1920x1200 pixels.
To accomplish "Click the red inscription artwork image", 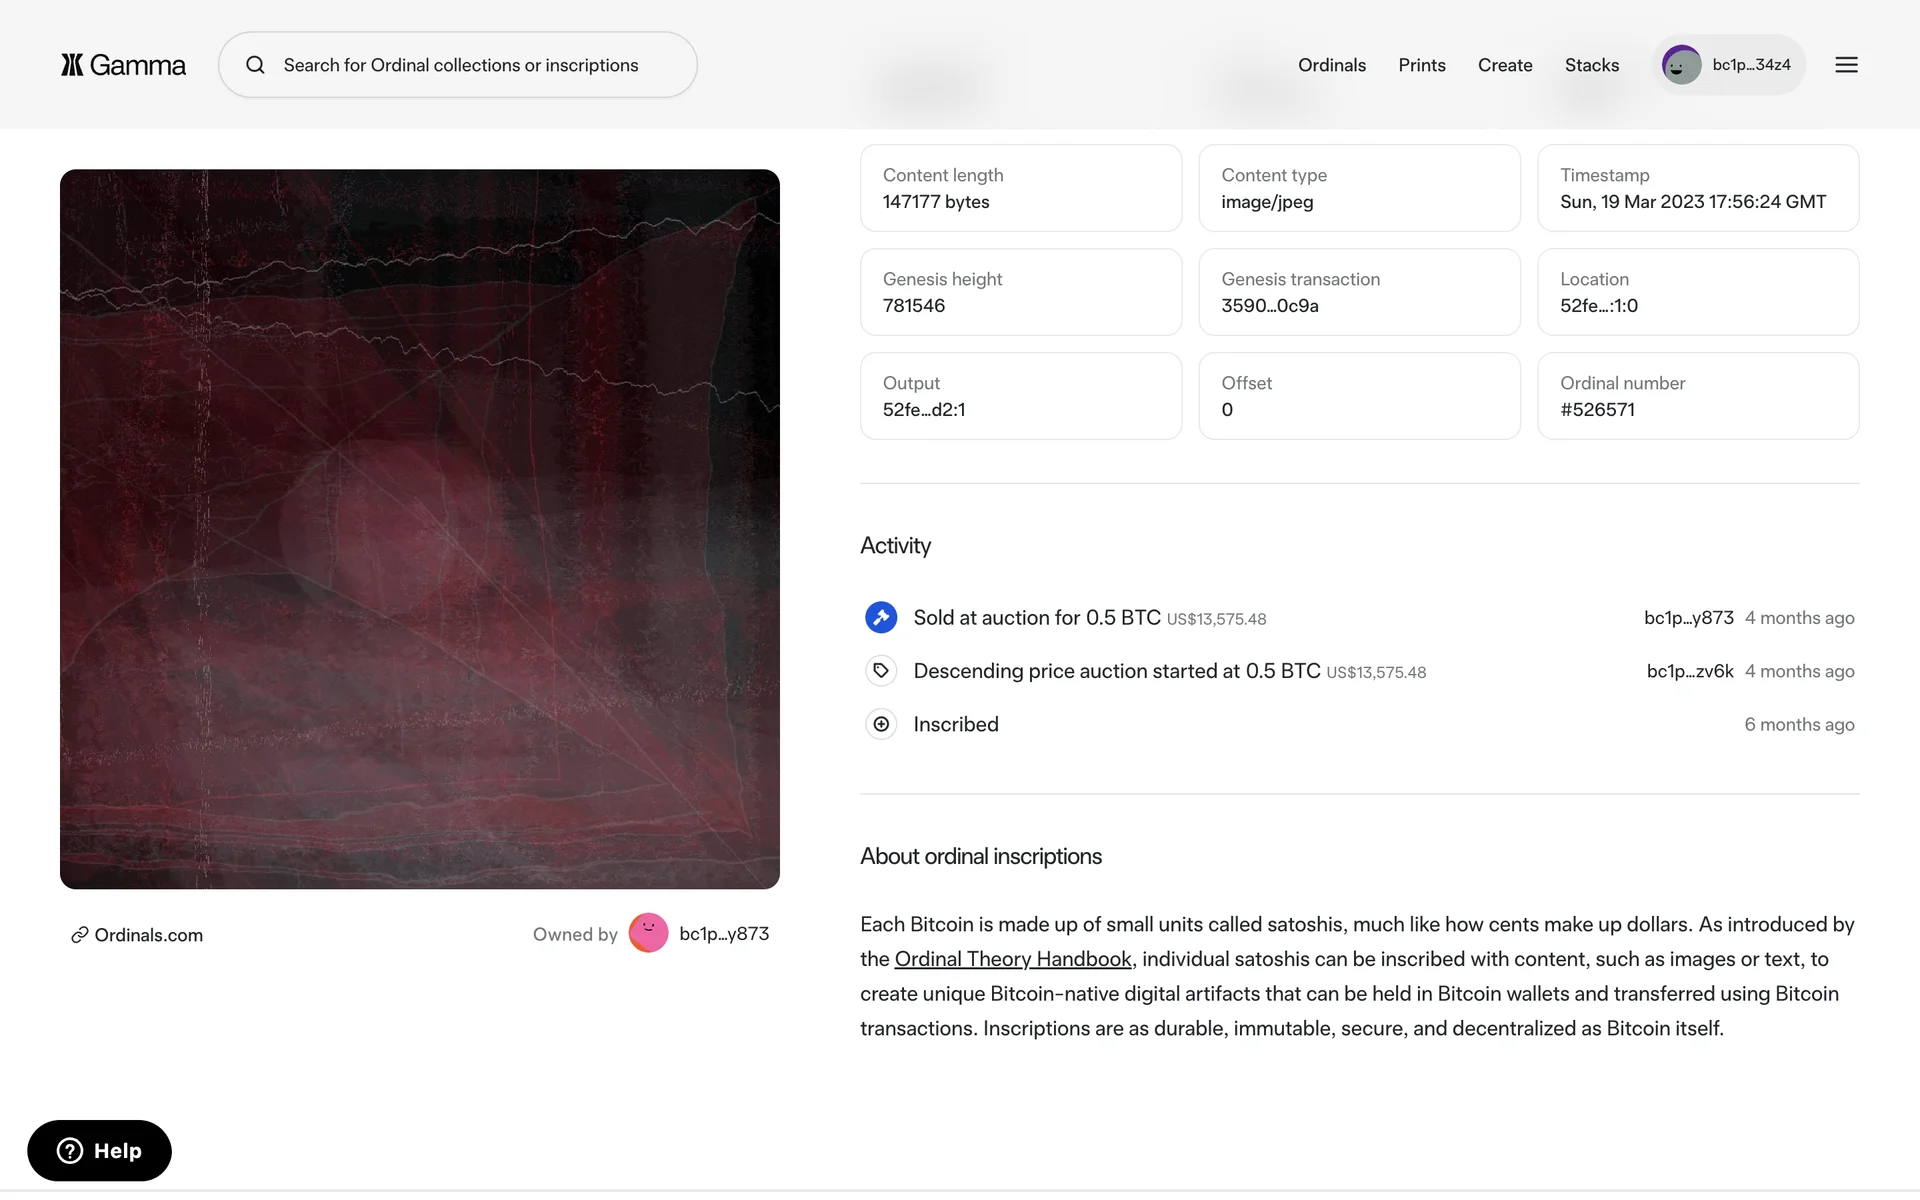I will [x=420, y=529].
